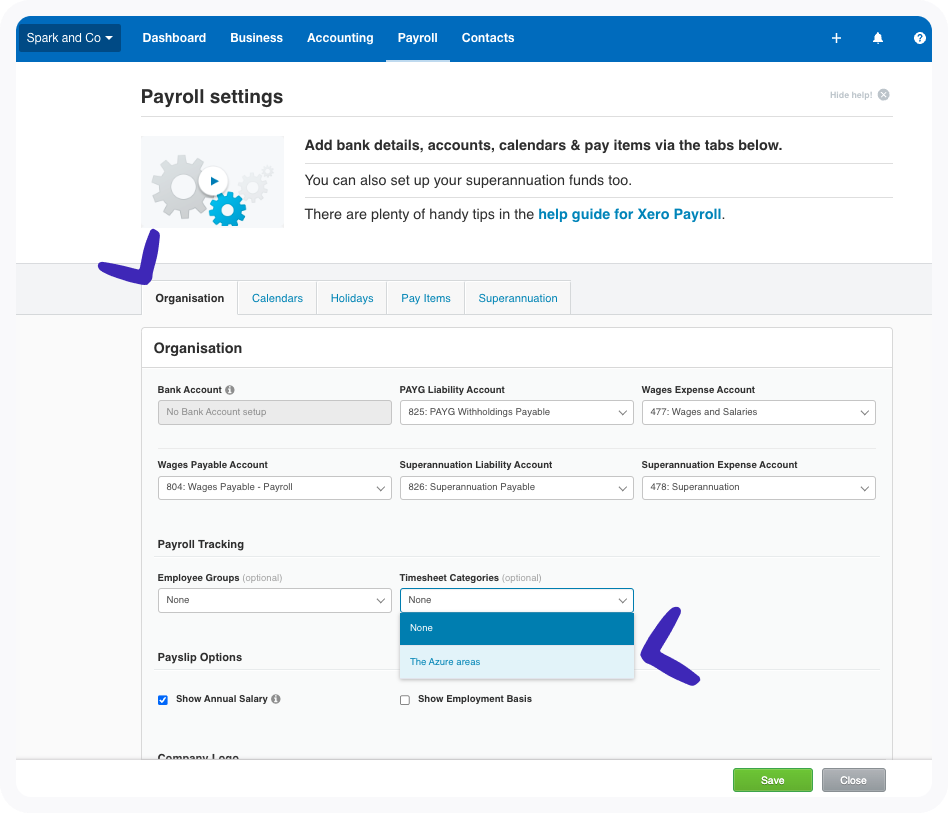Image resolution: width=948 pixels, height=813 pixels.
Task: Go to the Superannuation tab
Action: 517,298
